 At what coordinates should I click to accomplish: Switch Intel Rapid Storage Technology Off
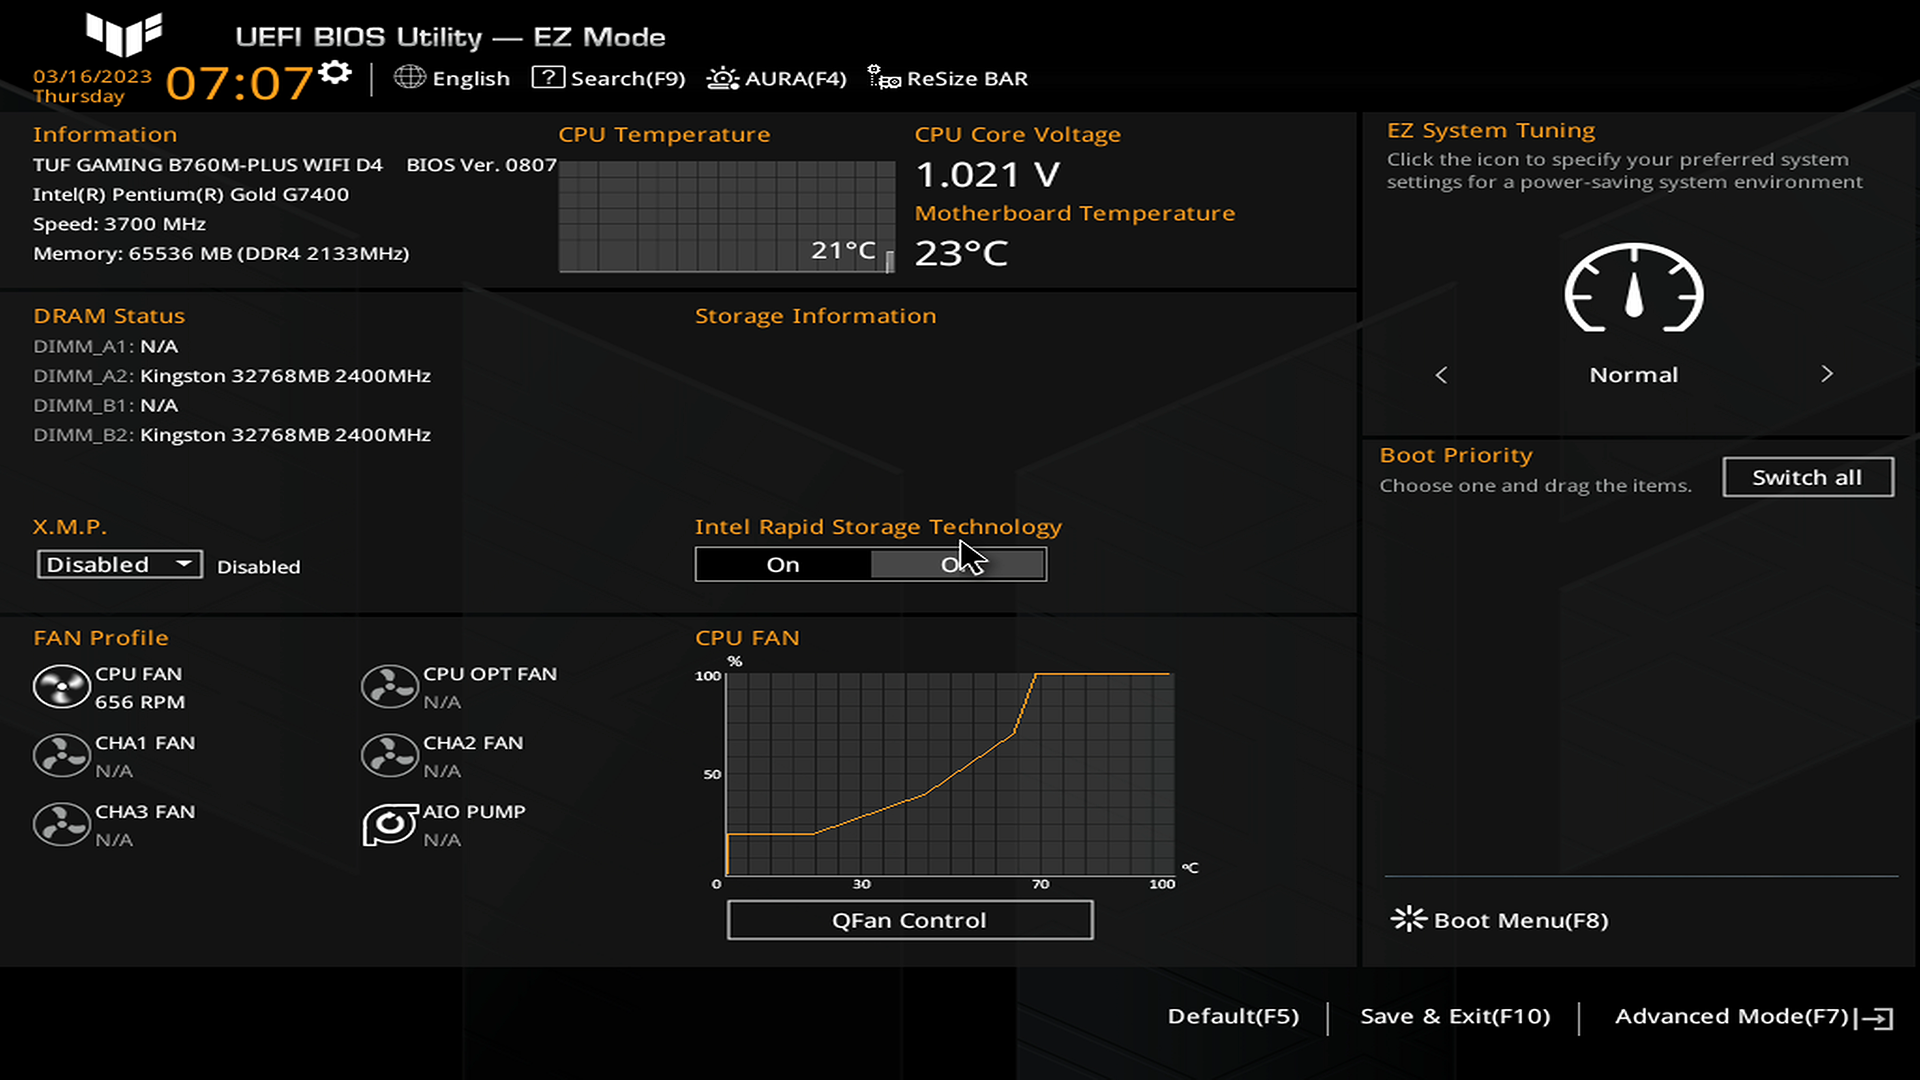tap(958, 565)
